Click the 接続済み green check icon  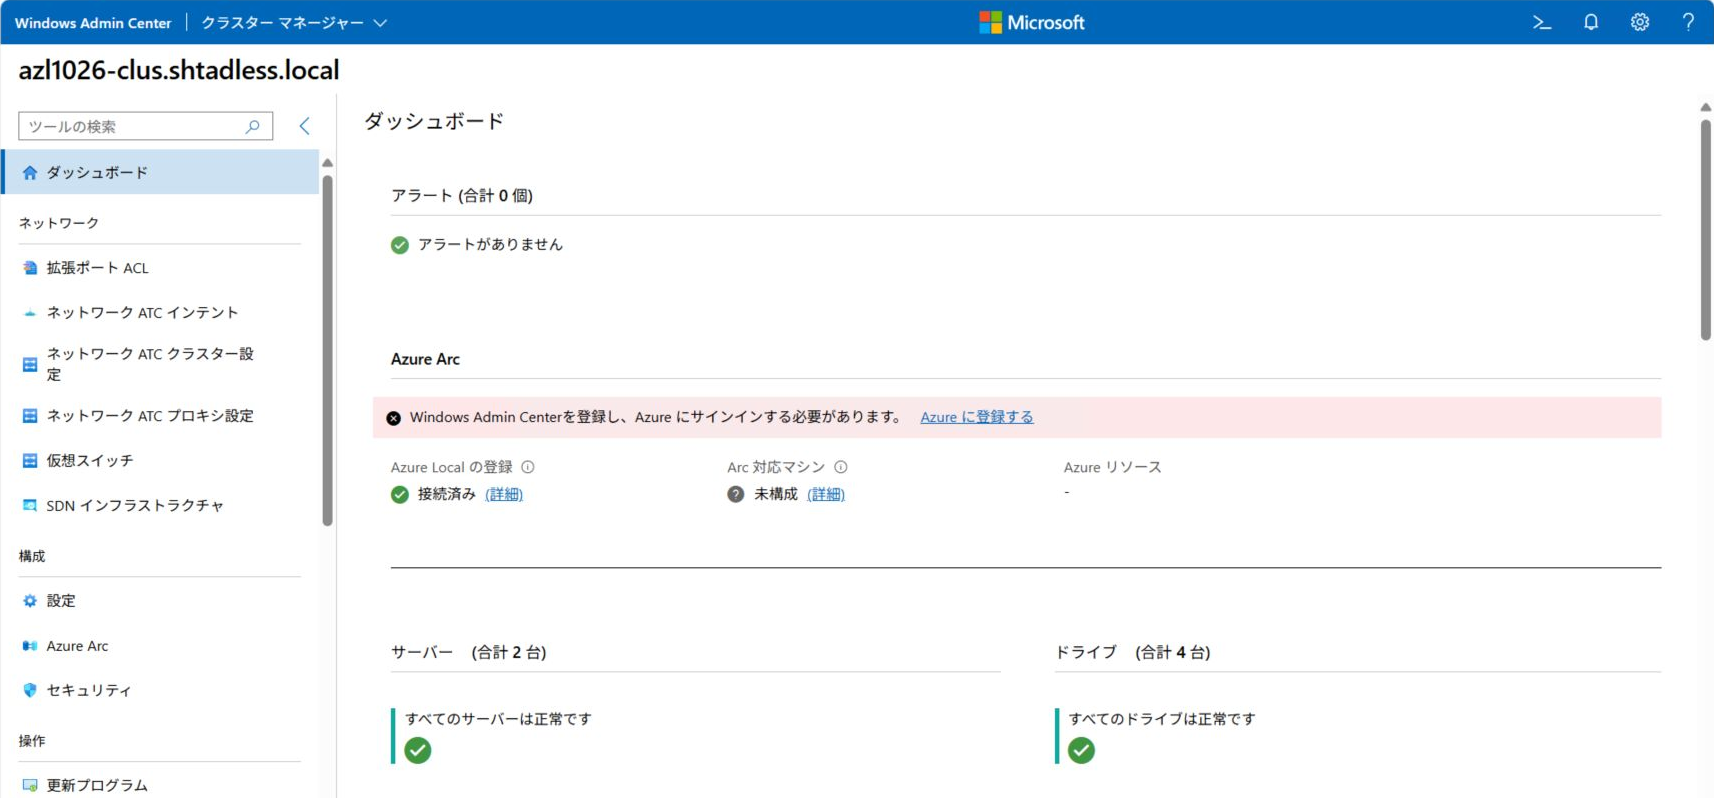pos(400,494)
